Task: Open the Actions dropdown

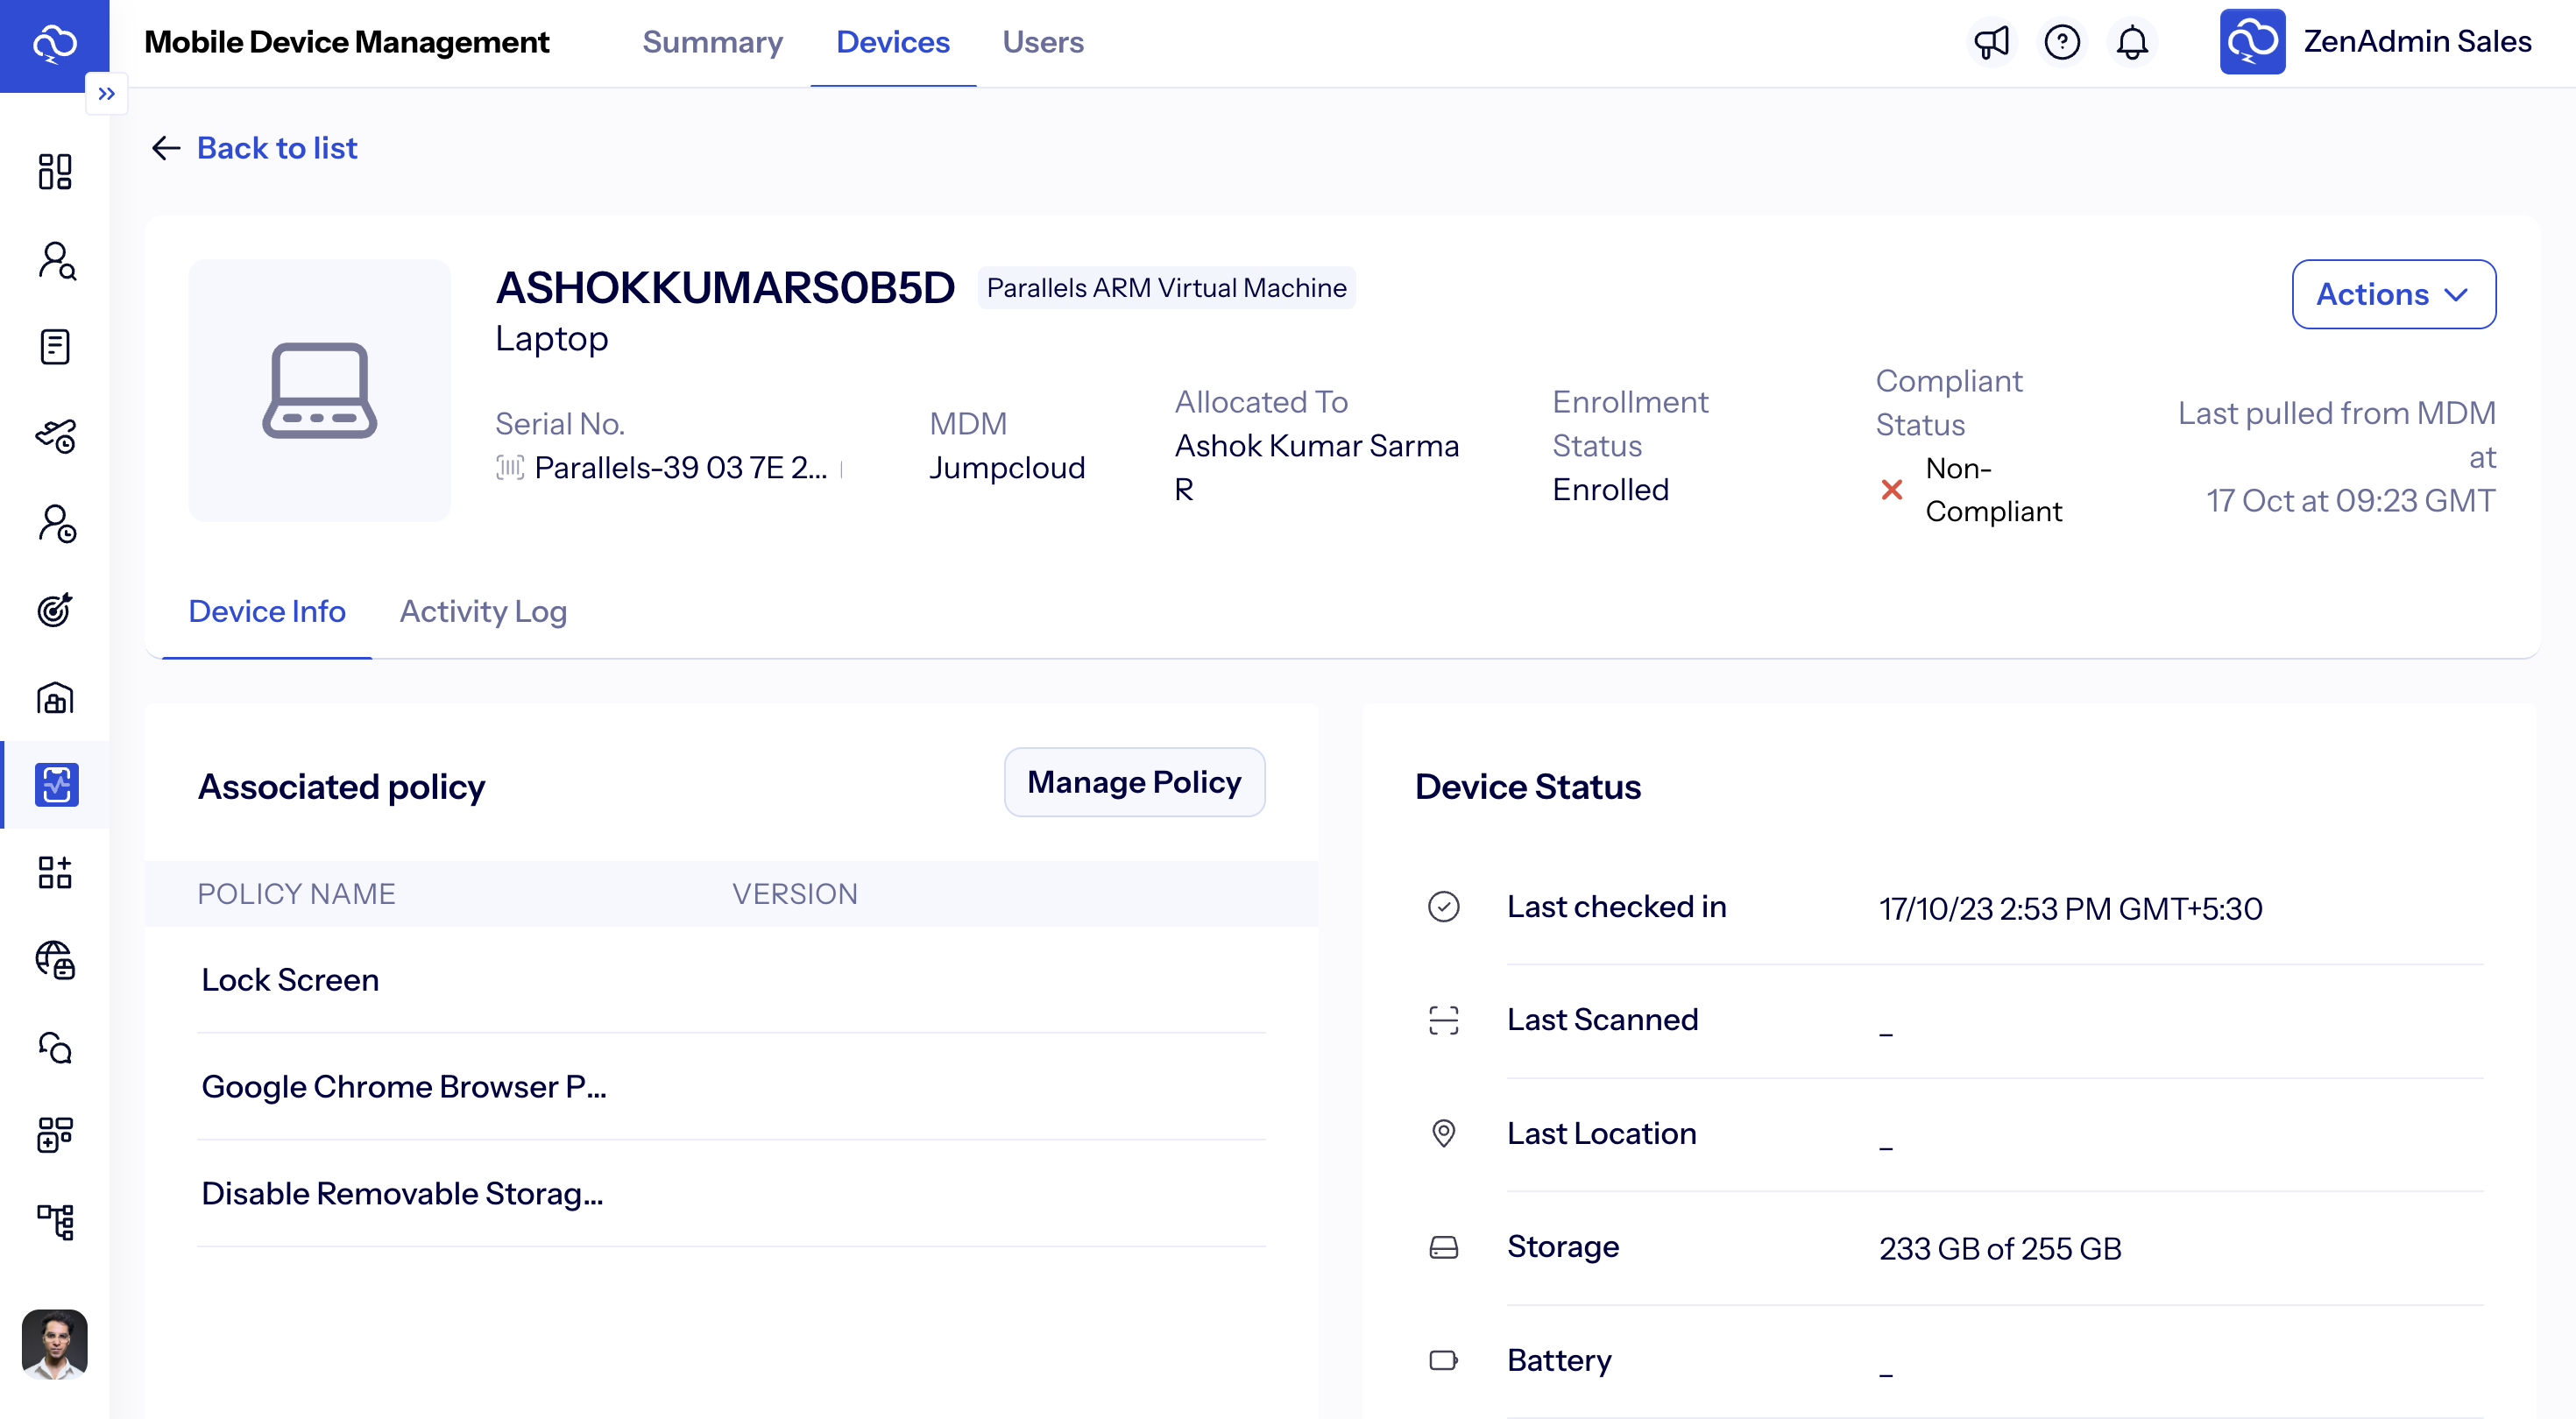Action: [2393, 294]
